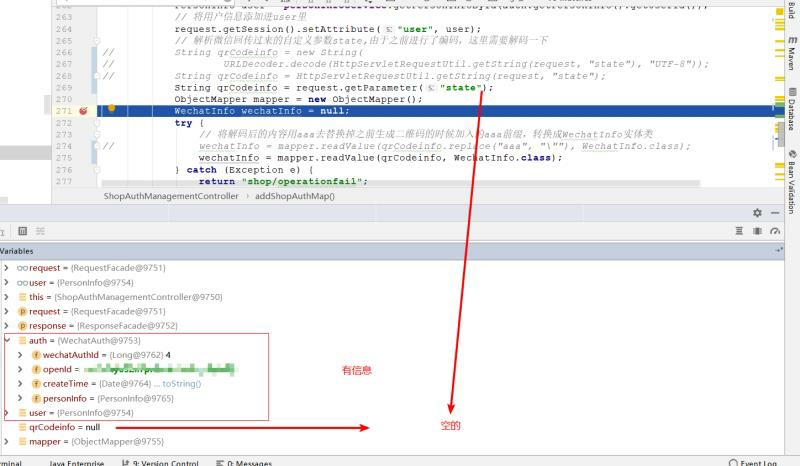800x466 pixels.
Task: Open debug panel settings gear
Action: 757,213
